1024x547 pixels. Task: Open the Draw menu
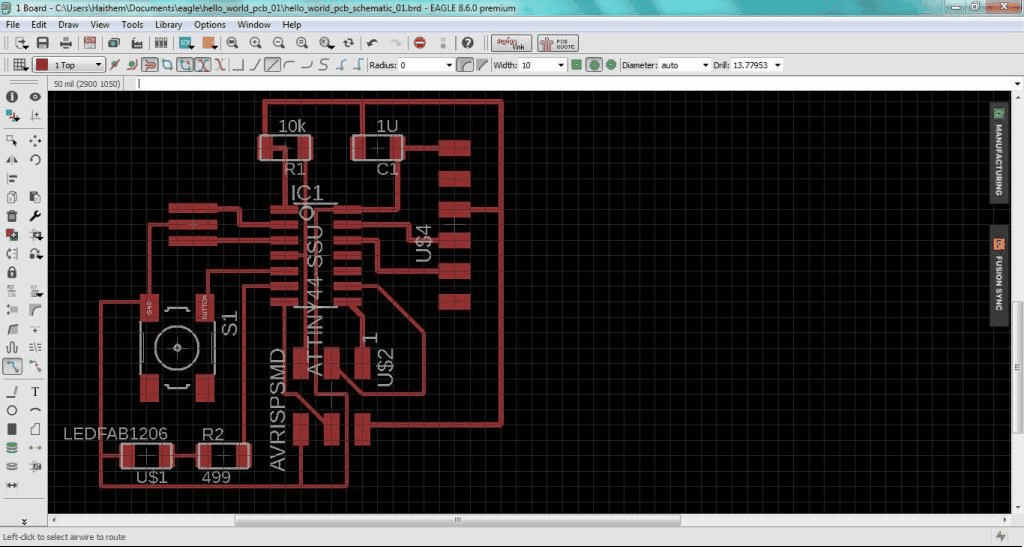tap(68, 24)
